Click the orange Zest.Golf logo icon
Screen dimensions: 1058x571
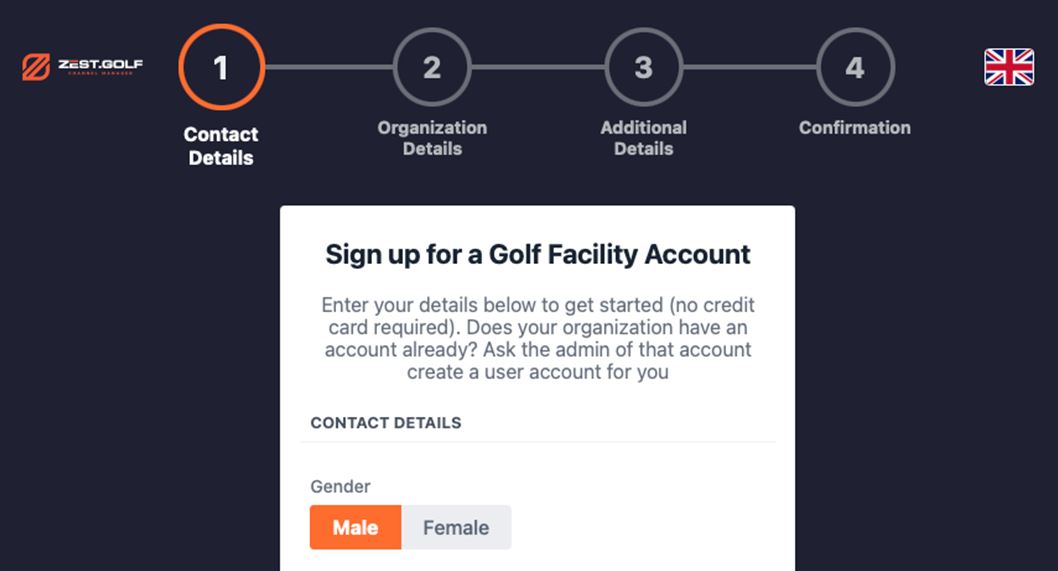pos(36,67)
